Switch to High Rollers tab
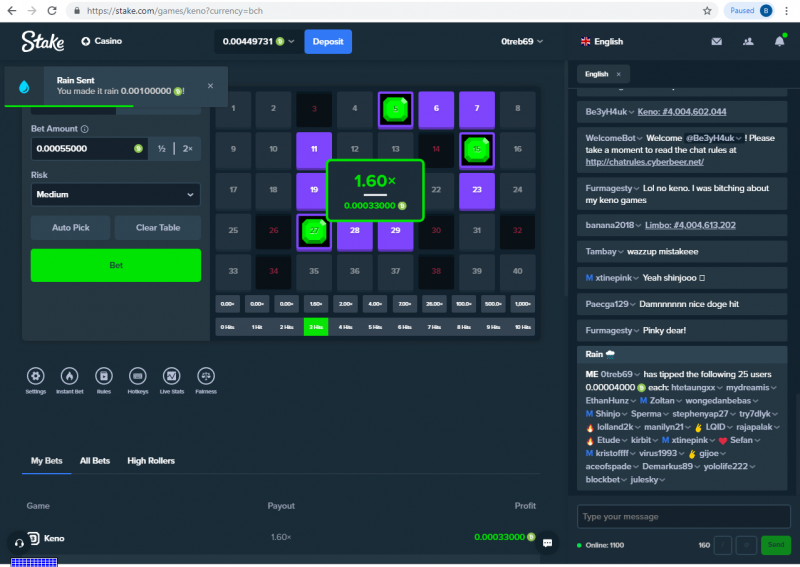 tap(151, 461)
